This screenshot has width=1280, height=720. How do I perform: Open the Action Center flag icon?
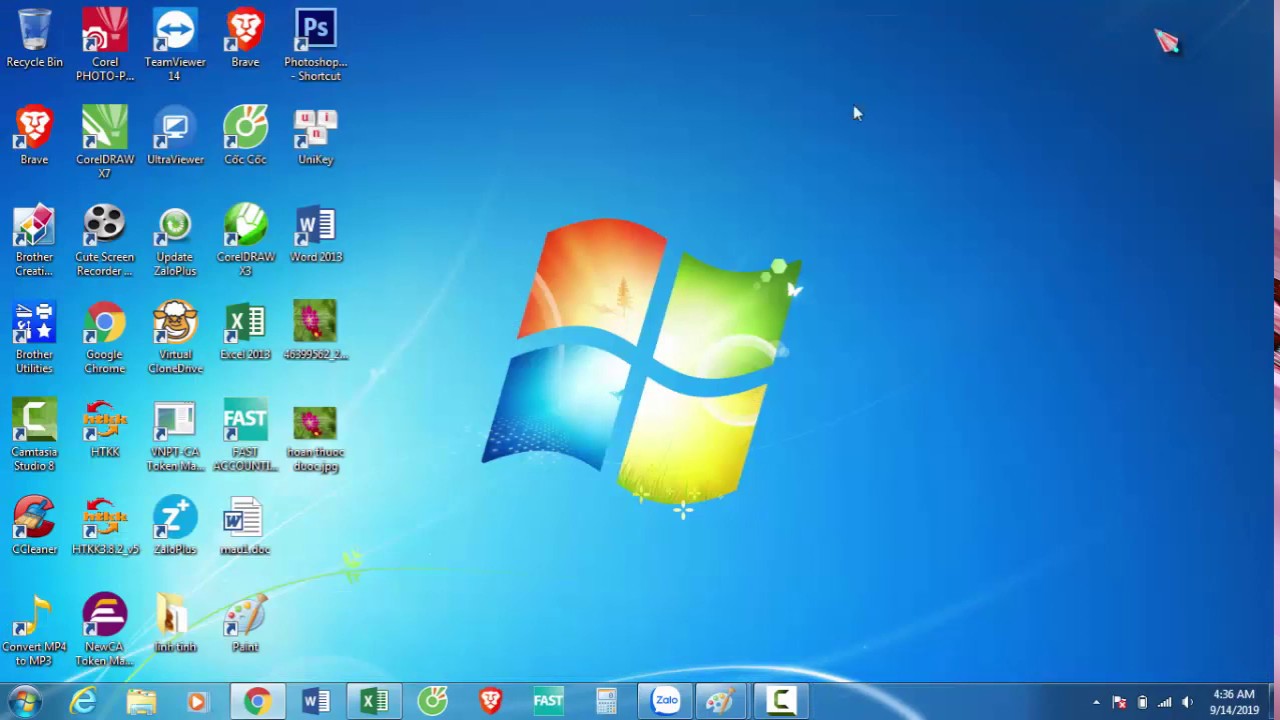[1120, 702]
